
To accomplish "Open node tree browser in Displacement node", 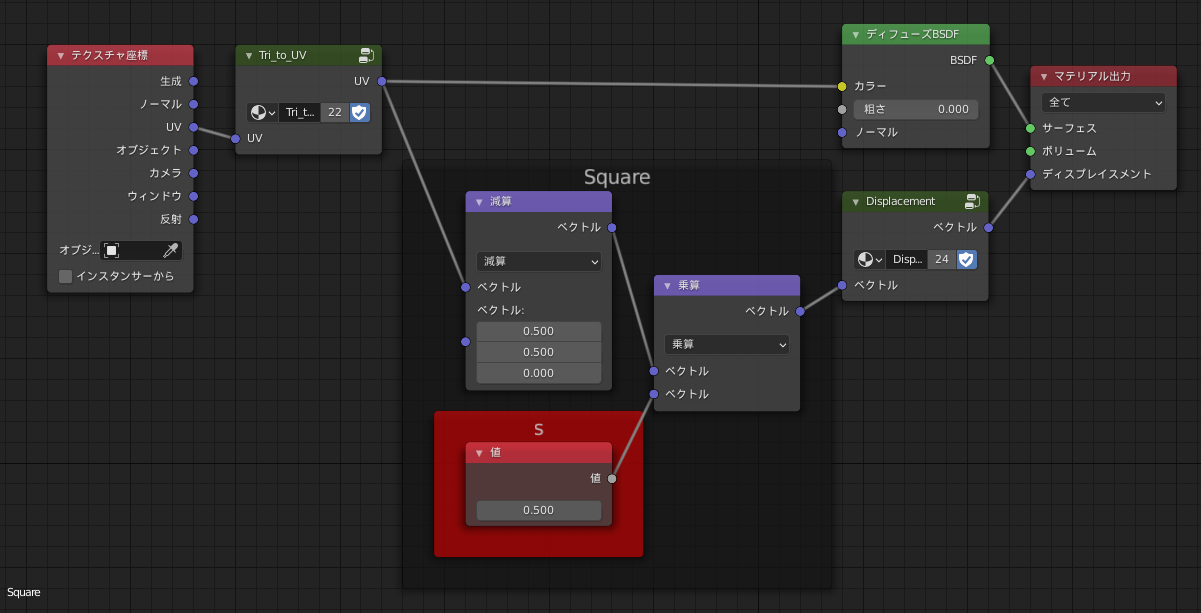I will 870,259.
